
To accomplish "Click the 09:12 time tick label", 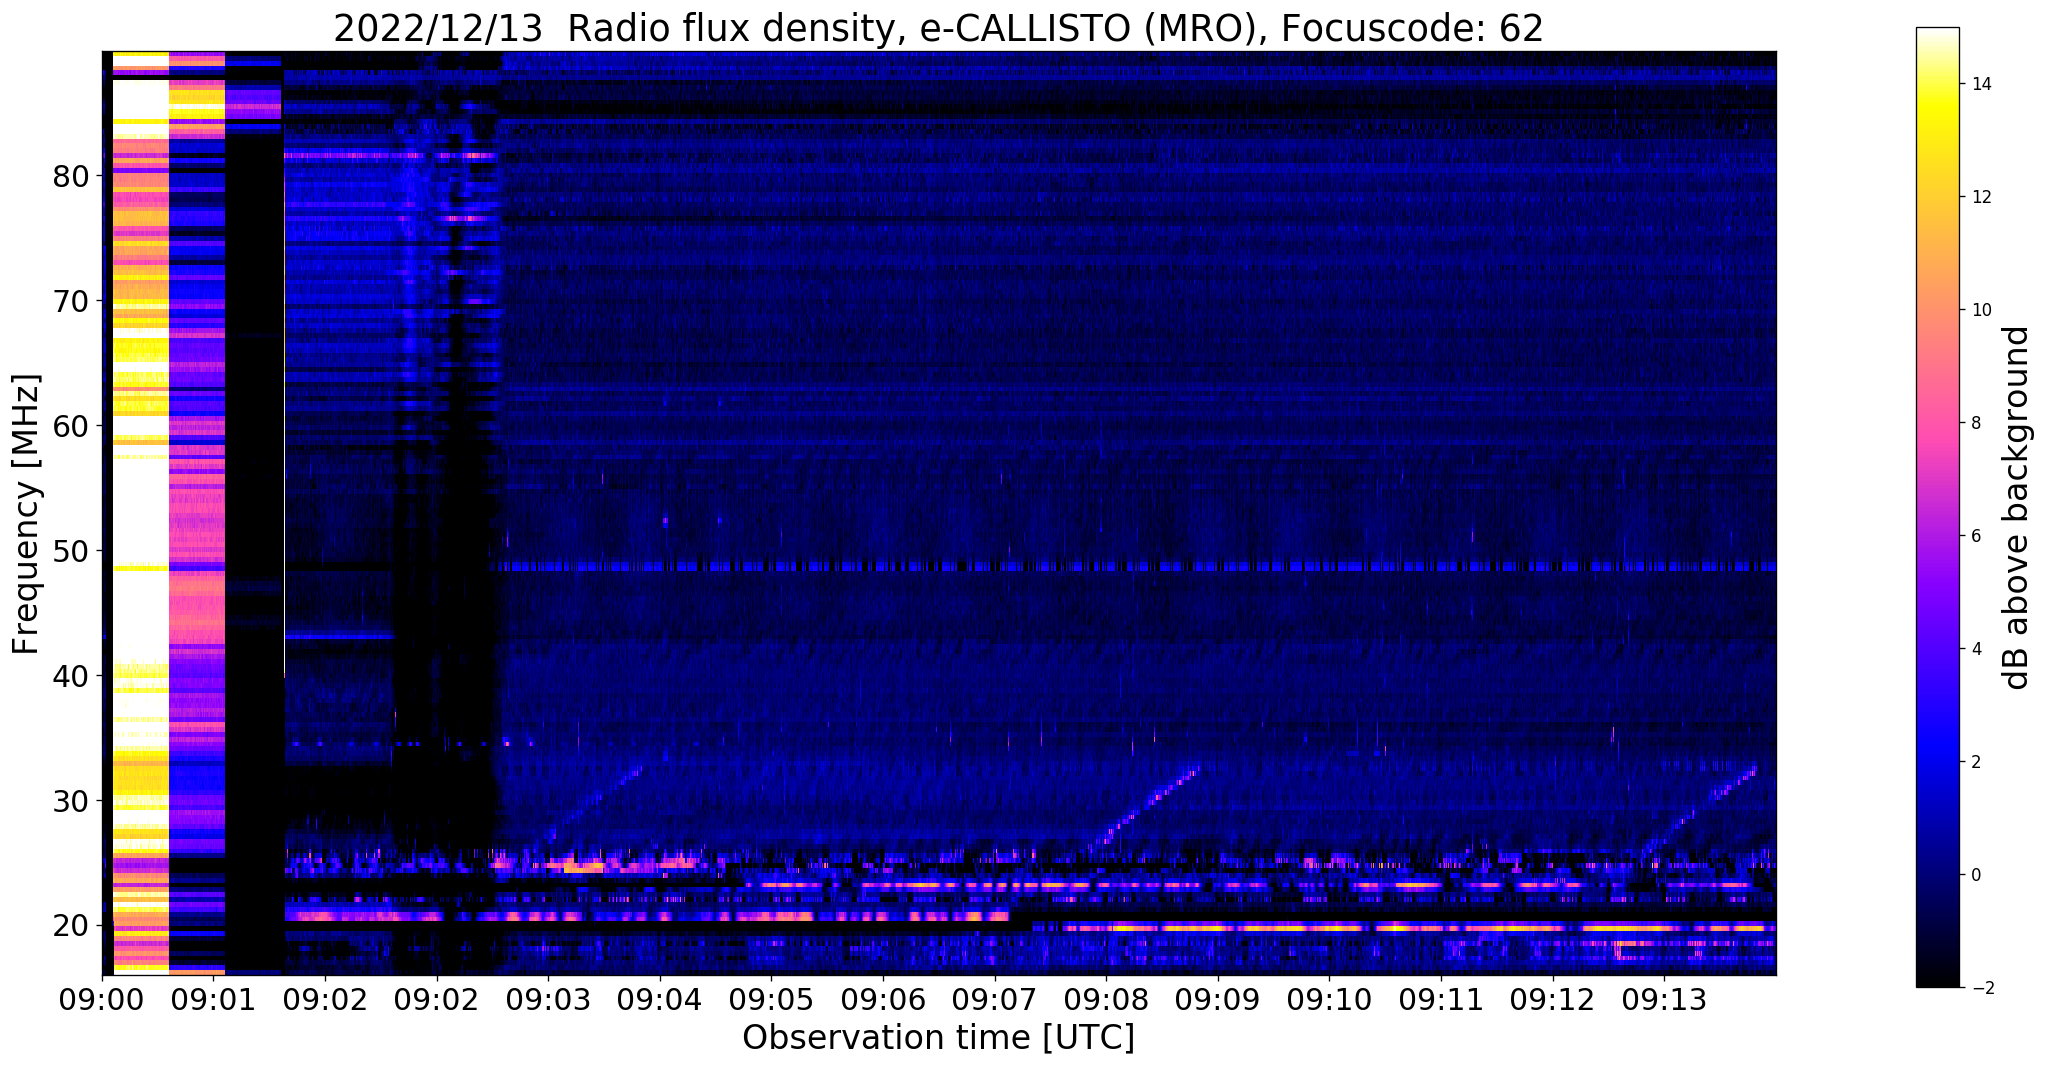I will pos(1552,1001).
